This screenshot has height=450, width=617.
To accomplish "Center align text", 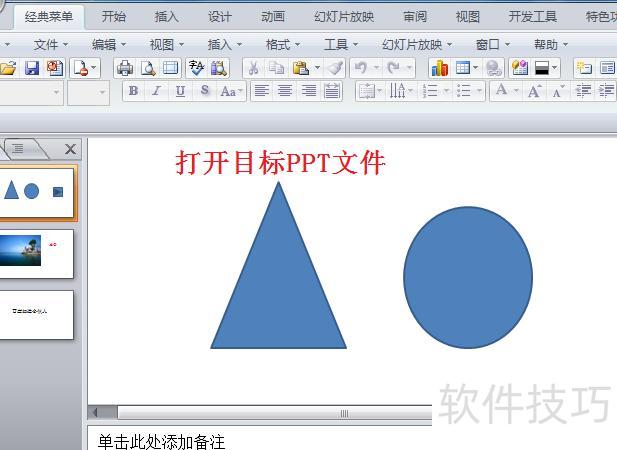I will pos(285,91).
